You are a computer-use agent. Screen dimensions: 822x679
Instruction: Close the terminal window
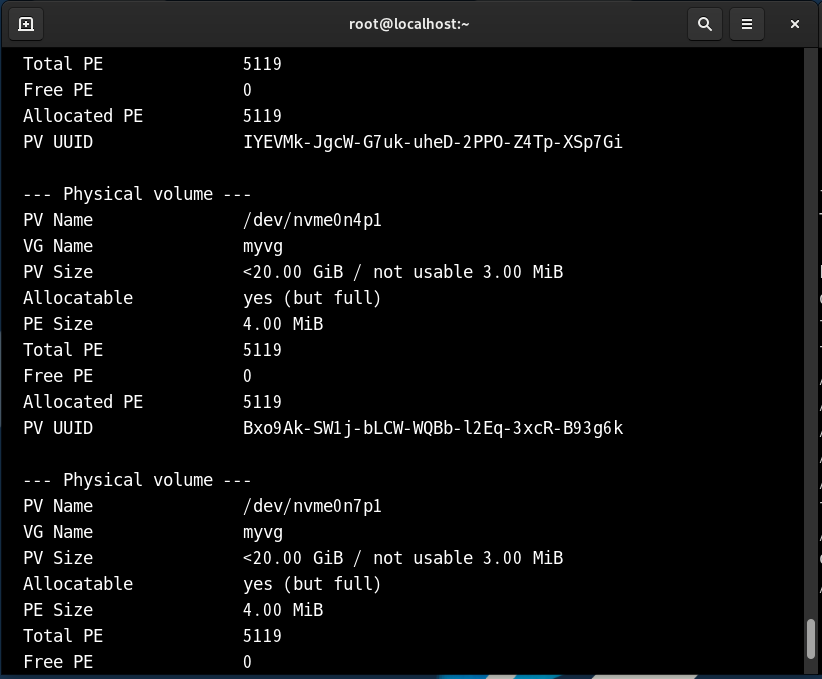pyautogui.click(x=795, y=24)
